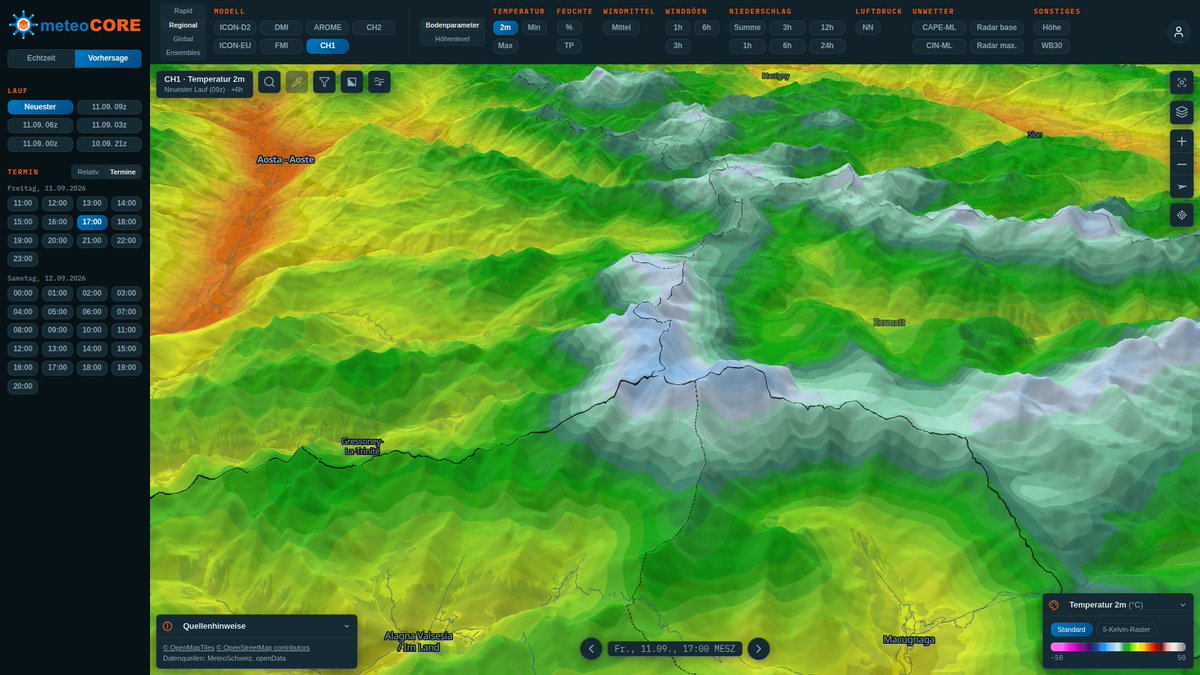Open the Ensembles model category
The height and width of the screenshot is (675, 1200).
click(x=183, y=52)
